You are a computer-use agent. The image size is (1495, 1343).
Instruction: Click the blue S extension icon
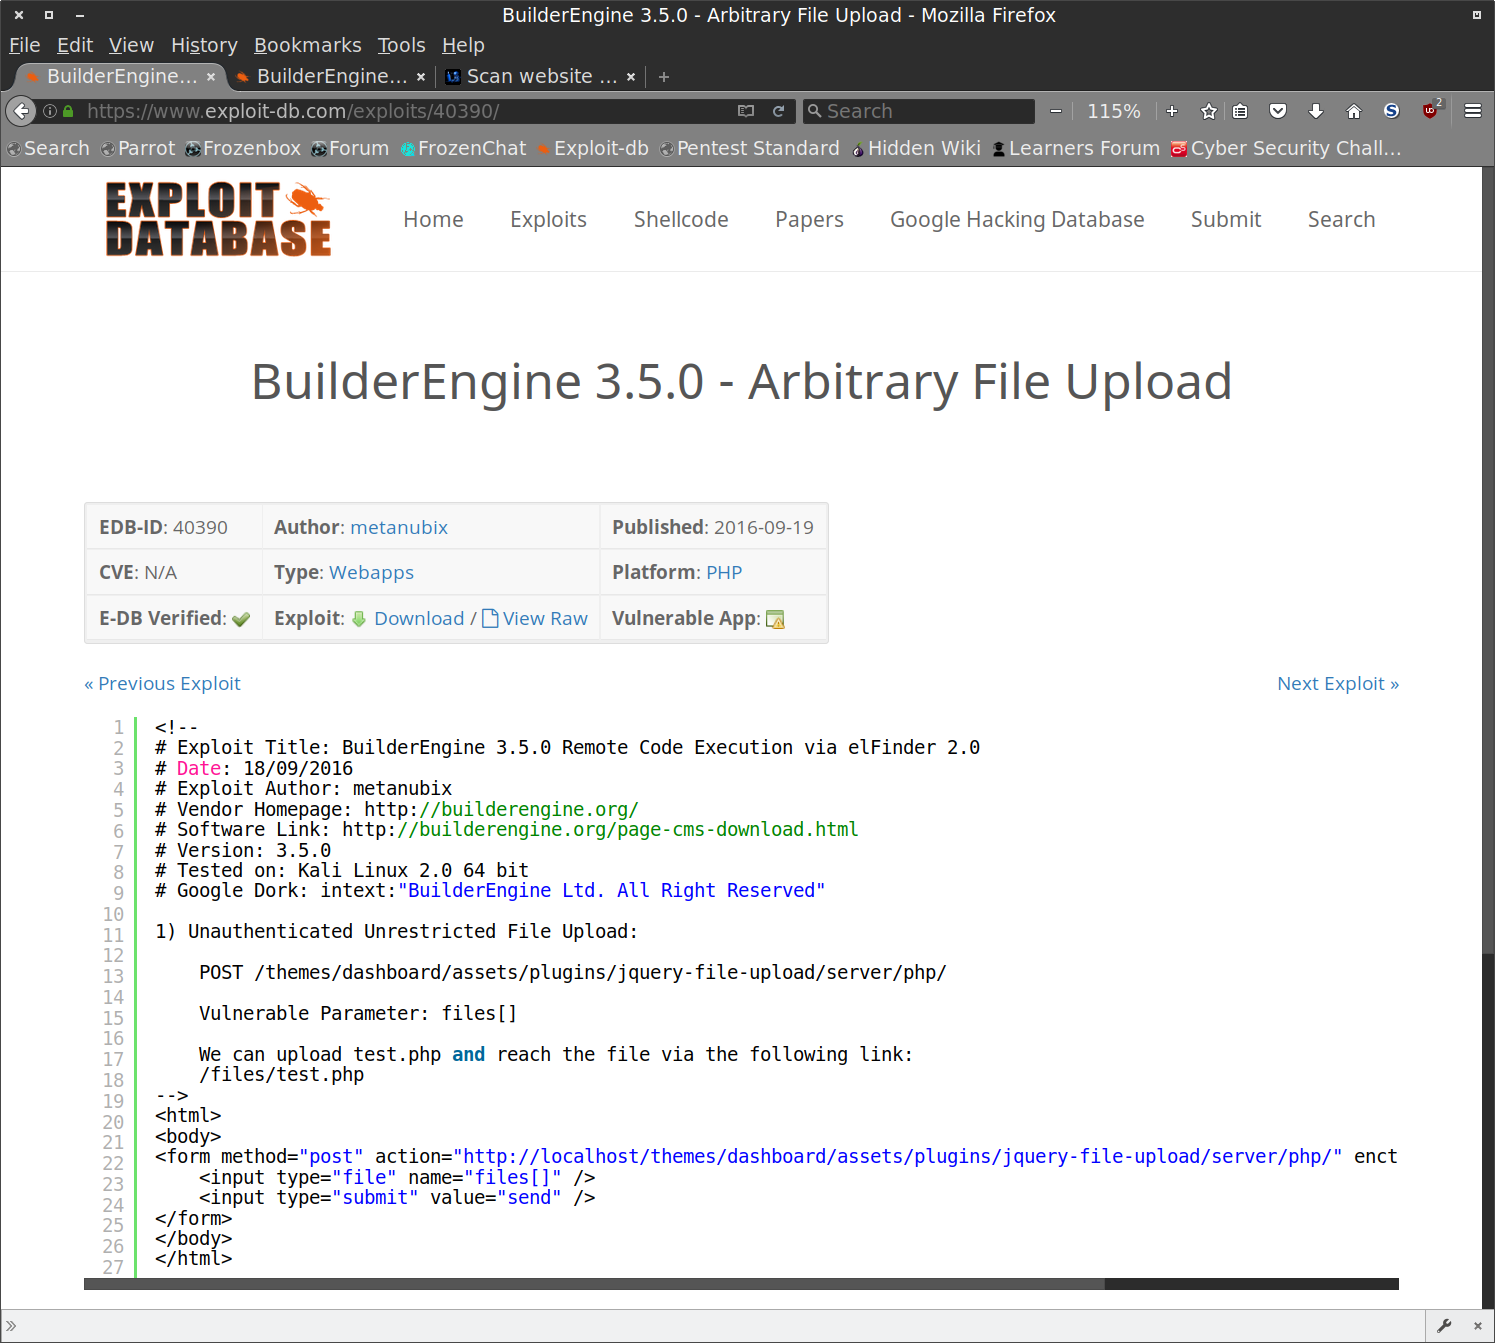click(1391, 111)
